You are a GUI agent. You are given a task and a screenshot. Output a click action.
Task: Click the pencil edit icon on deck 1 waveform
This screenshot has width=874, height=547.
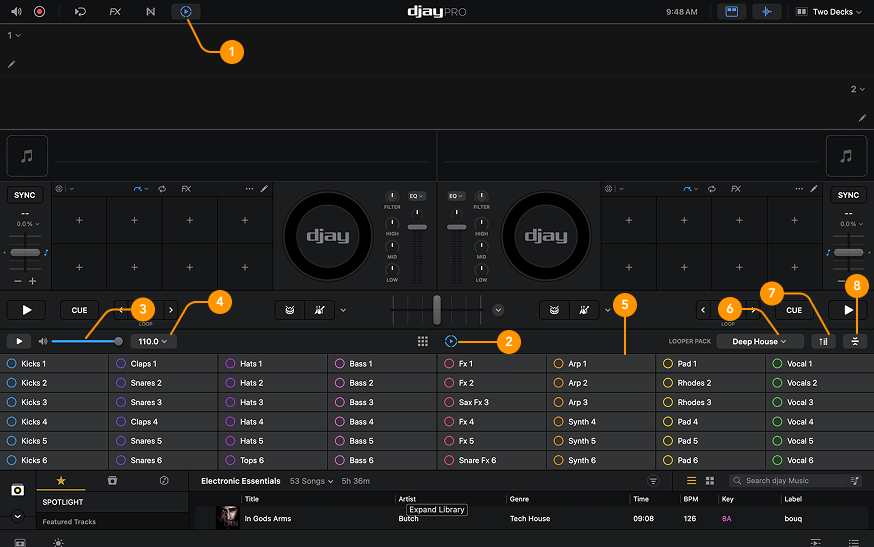click(11, 64)
